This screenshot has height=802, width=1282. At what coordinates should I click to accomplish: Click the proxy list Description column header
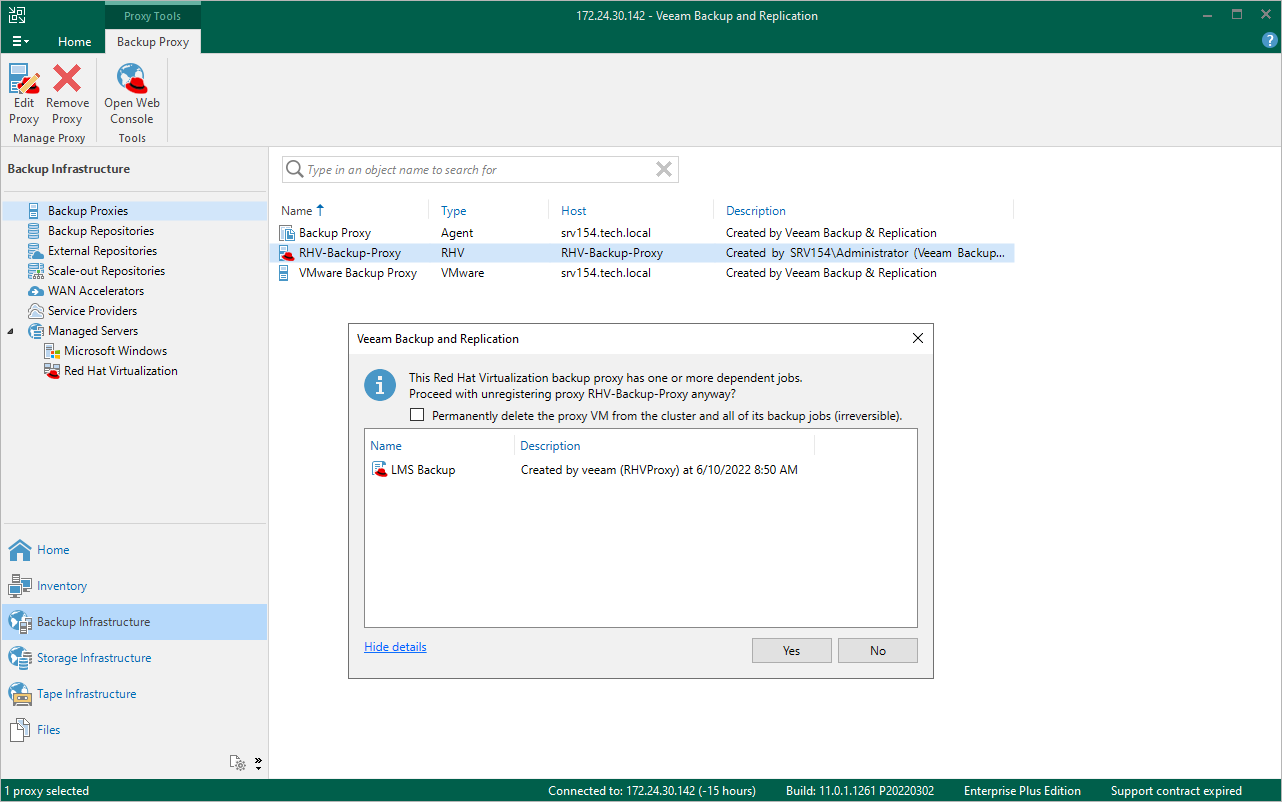865,211
